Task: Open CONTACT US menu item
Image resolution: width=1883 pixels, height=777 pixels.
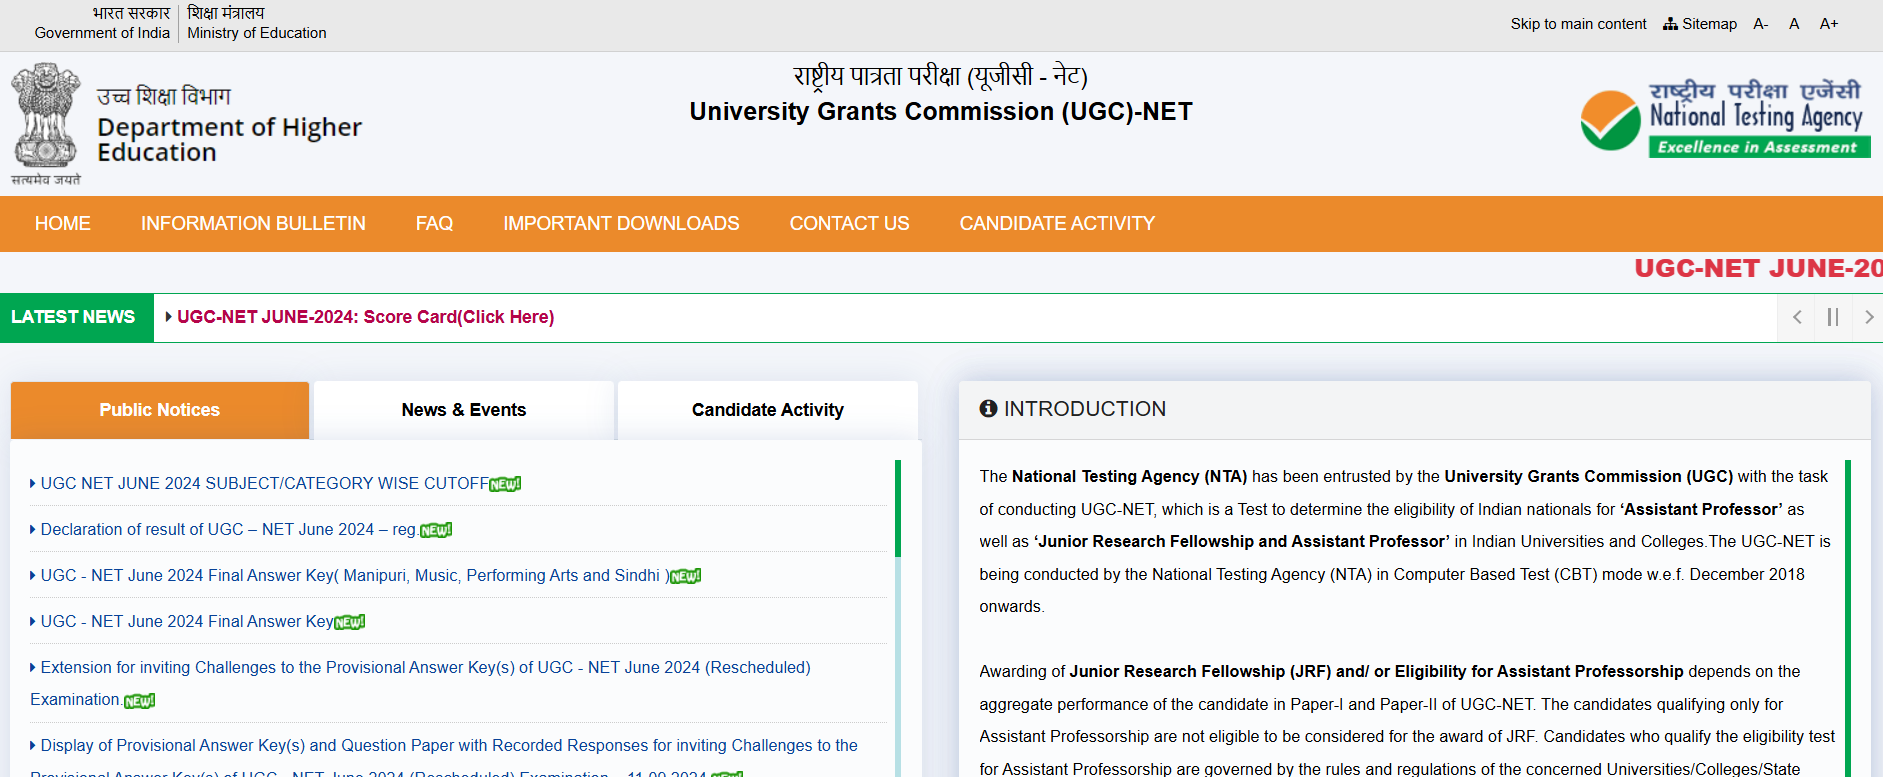Action: point(849,224)
